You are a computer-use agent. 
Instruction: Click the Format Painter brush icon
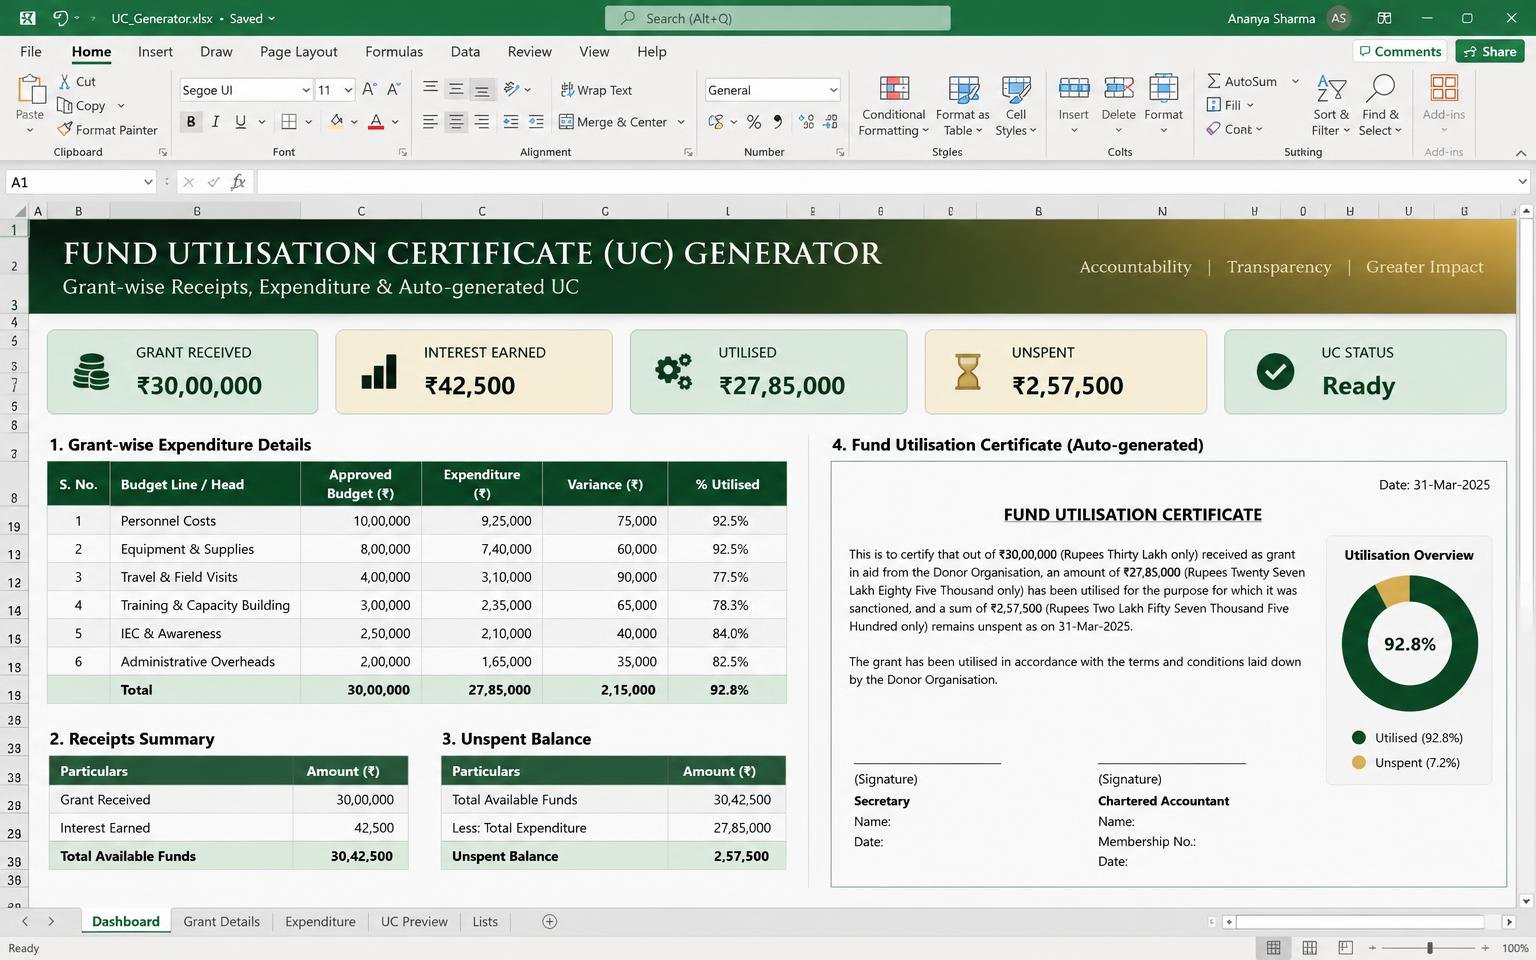pos(65,129)
